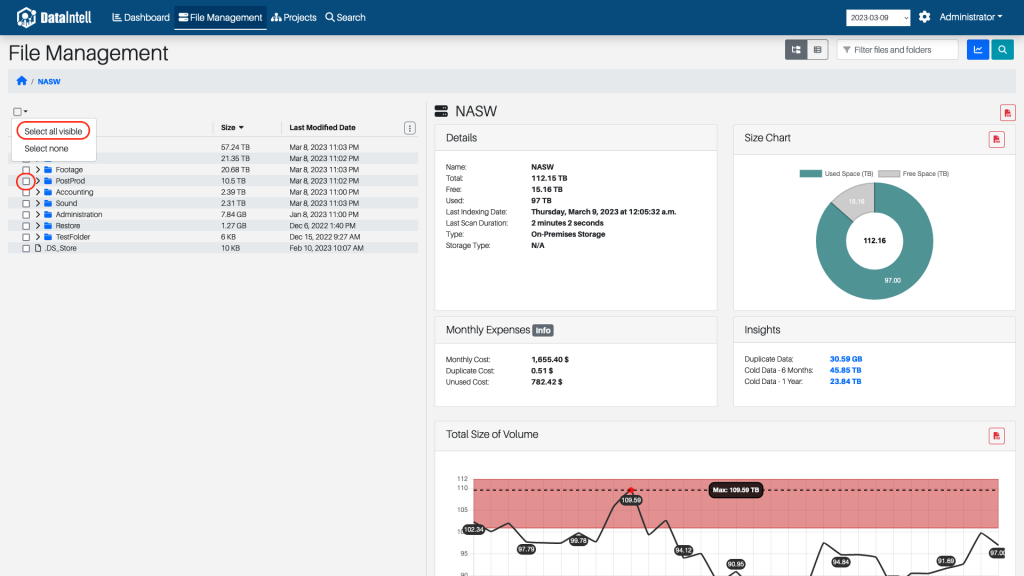Viewport: 1024px width, 576px height.
Task: Open Duplicate Data 30.59 GB link
Action: tap(846, 359)
